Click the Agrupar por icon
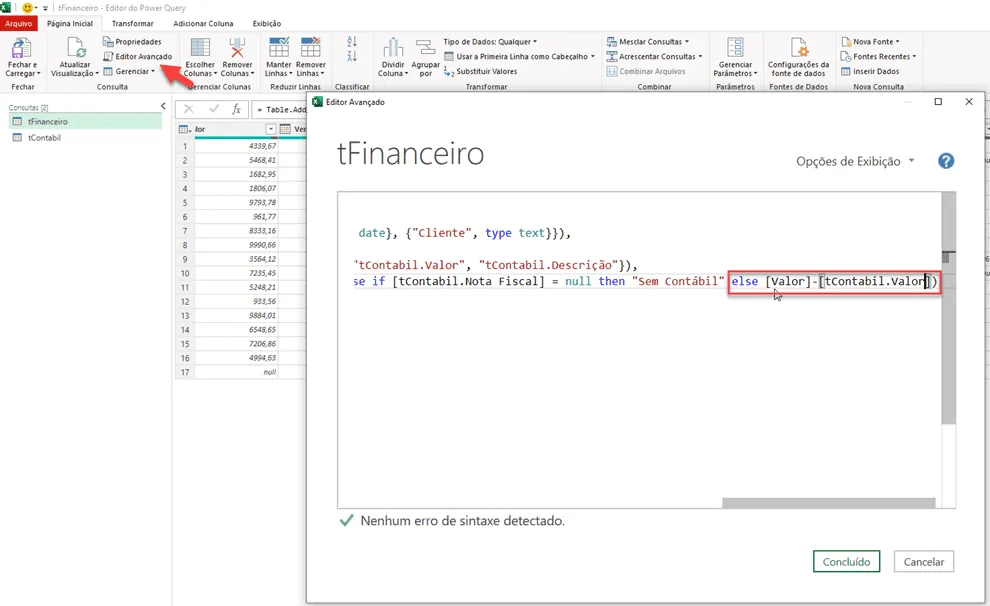 click(426, 48)
